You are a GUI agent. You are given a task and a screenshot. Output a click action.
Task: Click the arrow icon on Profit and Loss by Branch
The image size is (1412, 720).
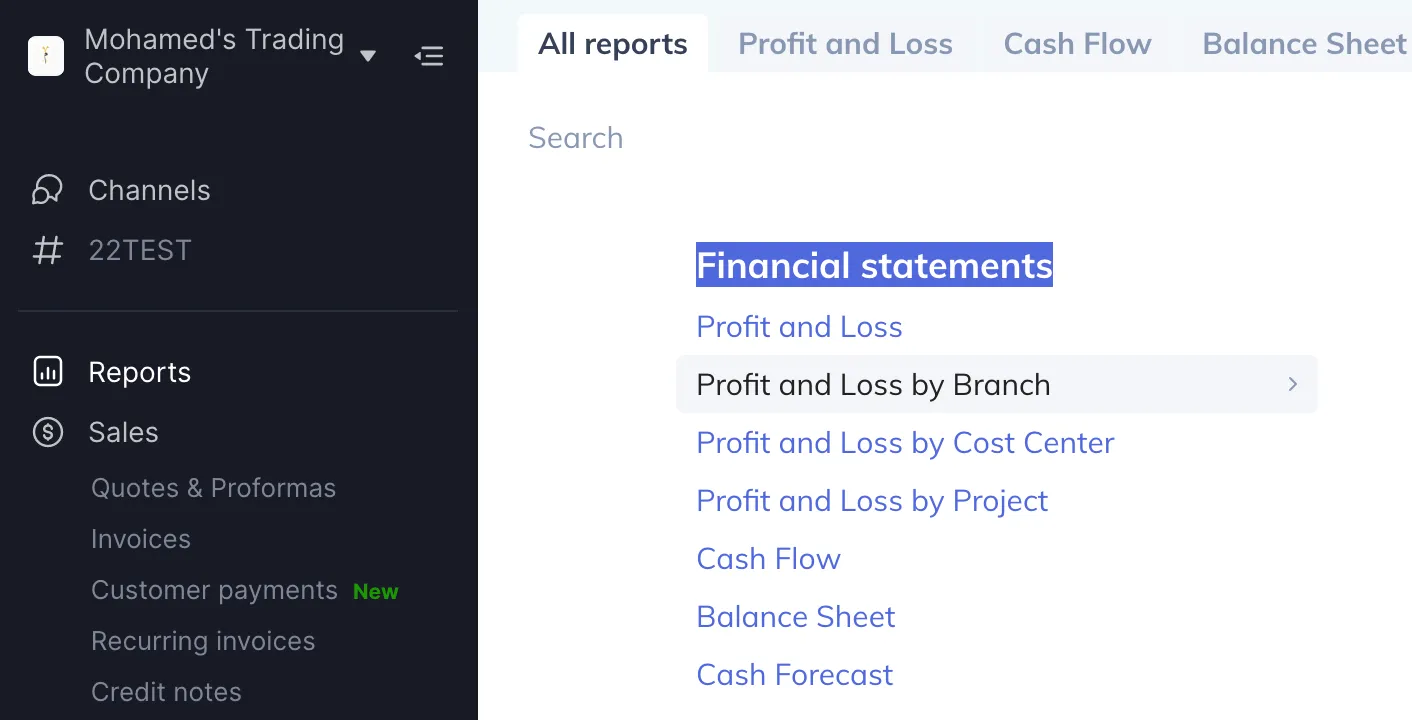tap(1292, 384)
